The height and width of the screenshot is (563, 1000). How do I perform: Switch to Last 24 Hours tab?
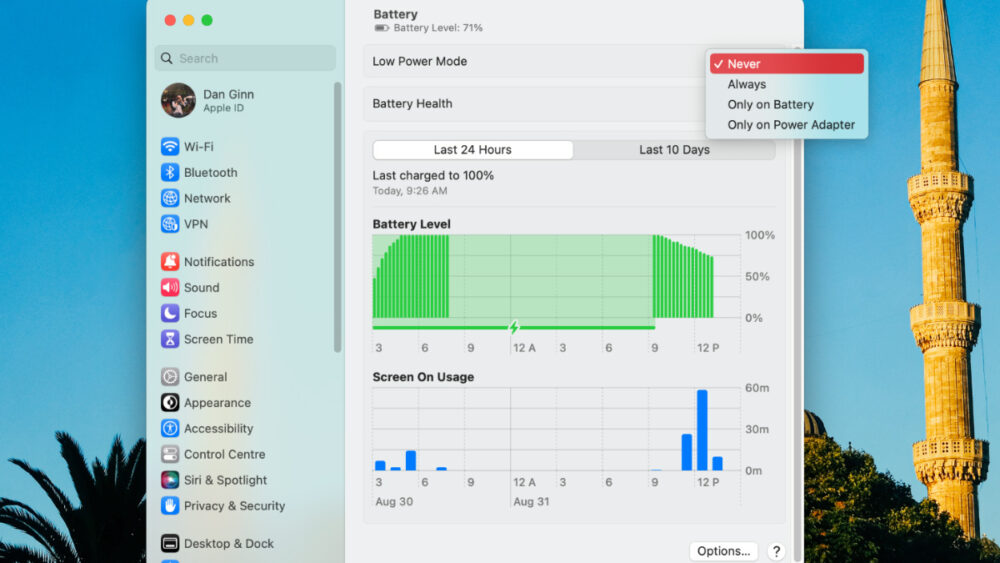point(473,150)
